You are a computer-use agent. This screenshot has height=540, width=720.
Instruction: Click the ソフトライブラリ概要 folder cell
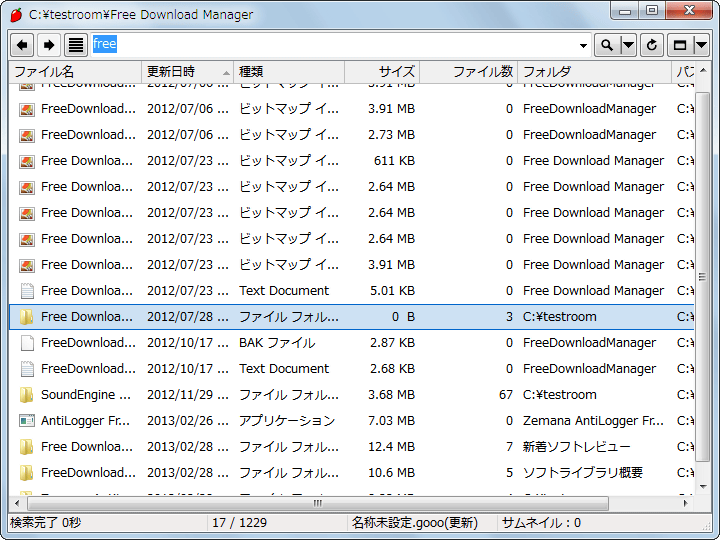coord(582,472)
